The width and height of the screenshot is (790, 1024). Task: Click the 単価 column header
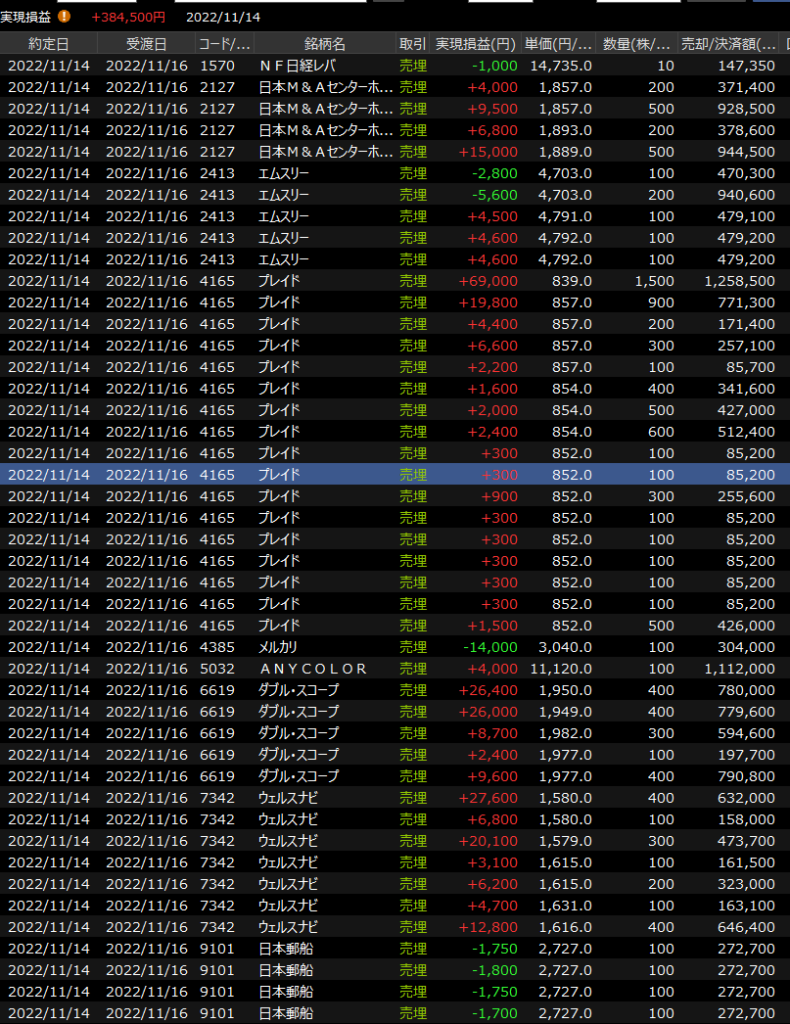pos(558,44)
